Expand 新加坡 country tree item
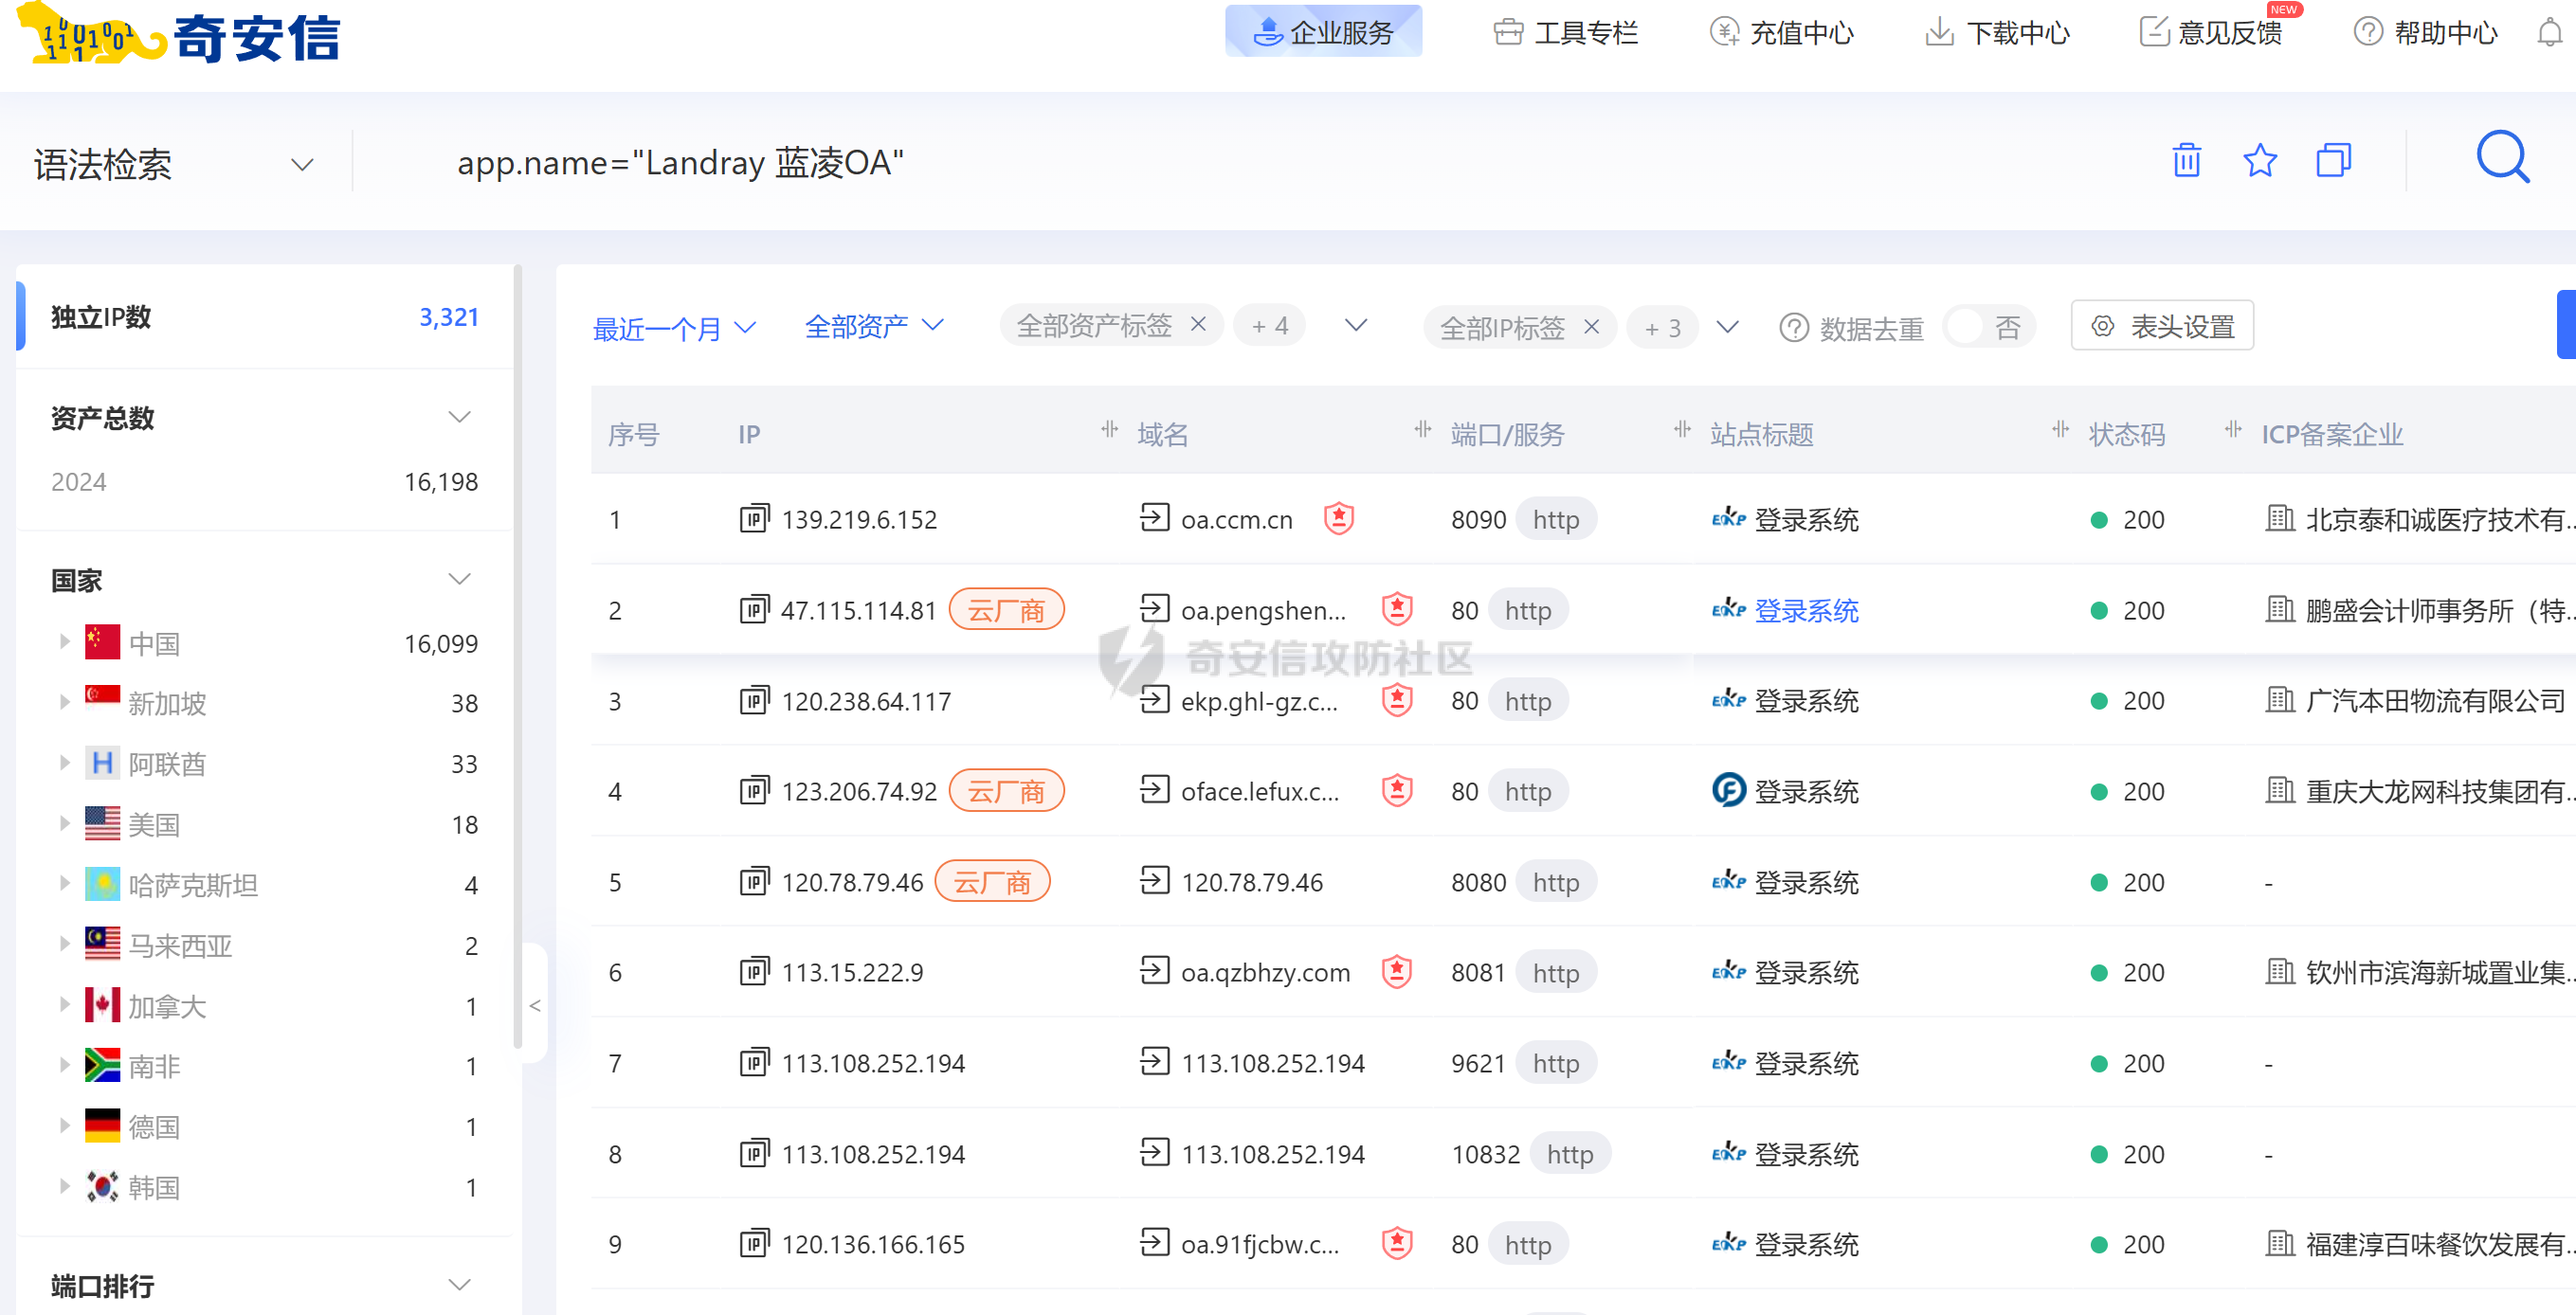Screen dimensions: 2576x1315 point(64,702)
